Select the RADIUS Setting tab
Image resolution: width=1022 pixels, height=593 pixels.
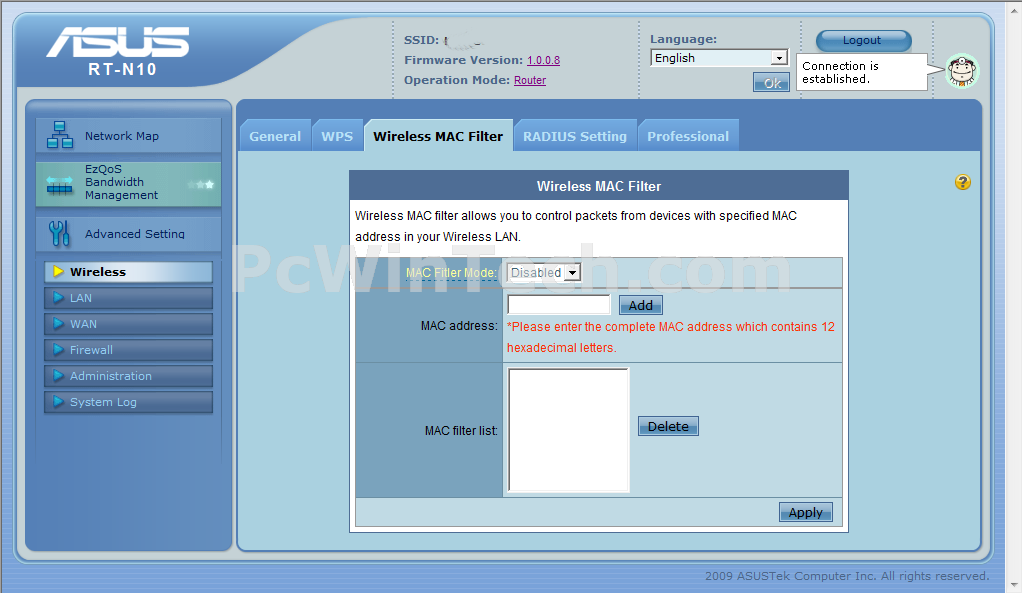[x=575, y=136]
